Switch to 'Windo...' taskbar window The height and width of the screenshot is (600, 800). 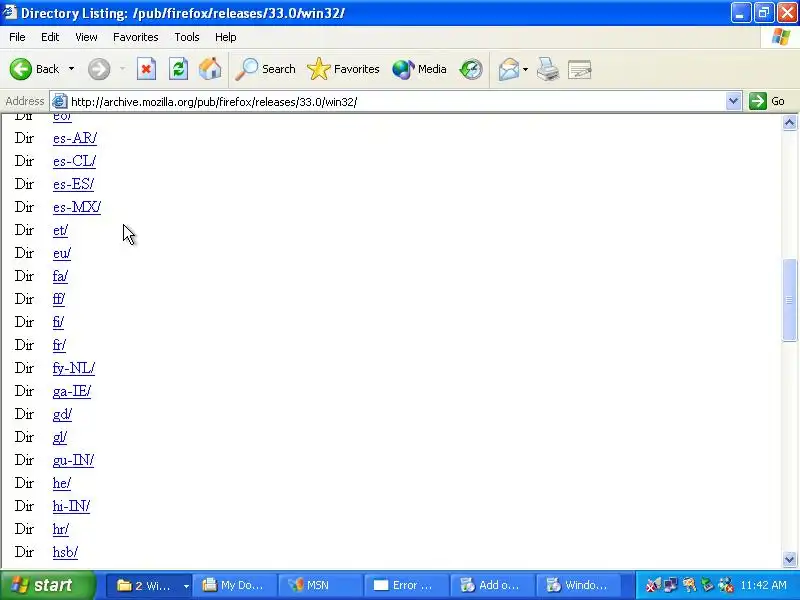tap(578, 585)
